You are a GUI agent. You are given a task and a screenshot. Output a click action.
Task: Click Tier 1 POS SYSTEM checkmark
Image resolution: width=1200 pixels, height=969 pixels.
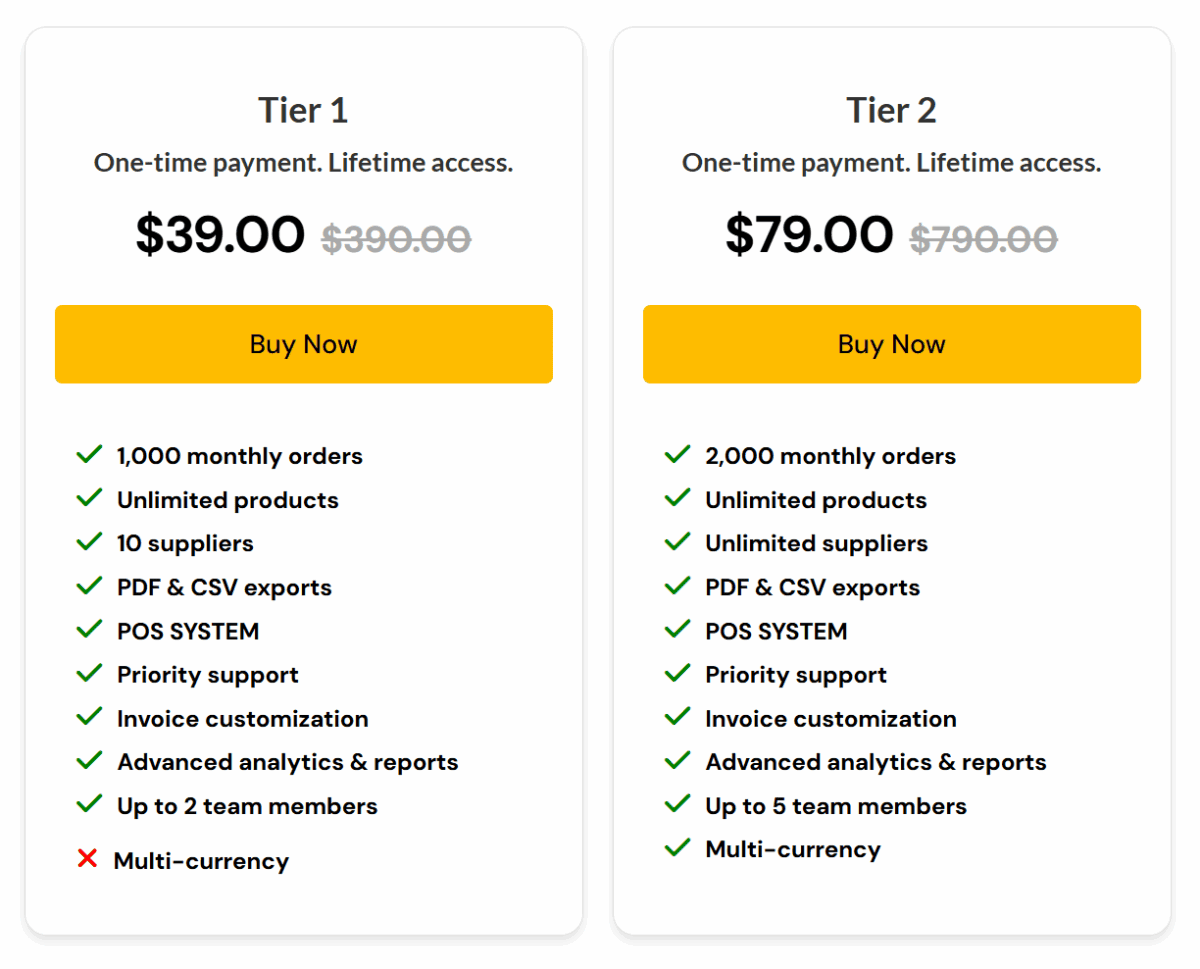[x=90, y=630]
